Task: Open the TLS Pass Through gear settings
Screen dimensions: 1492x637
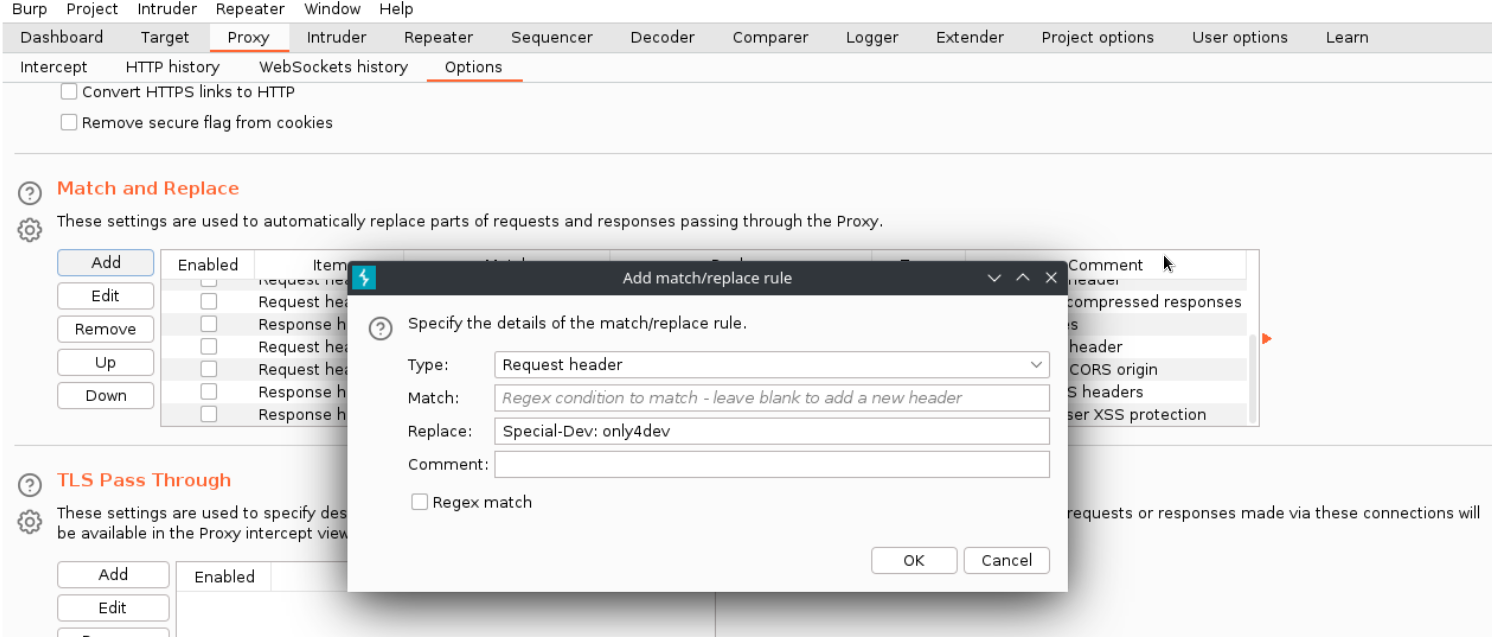Action: [x=30, y=522]
